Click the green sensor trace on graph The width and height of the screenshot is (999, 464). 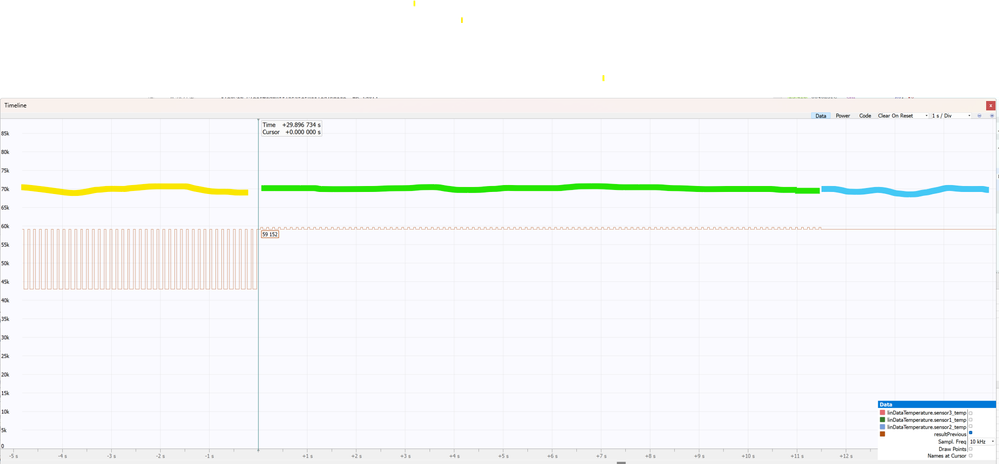[540, 188]
